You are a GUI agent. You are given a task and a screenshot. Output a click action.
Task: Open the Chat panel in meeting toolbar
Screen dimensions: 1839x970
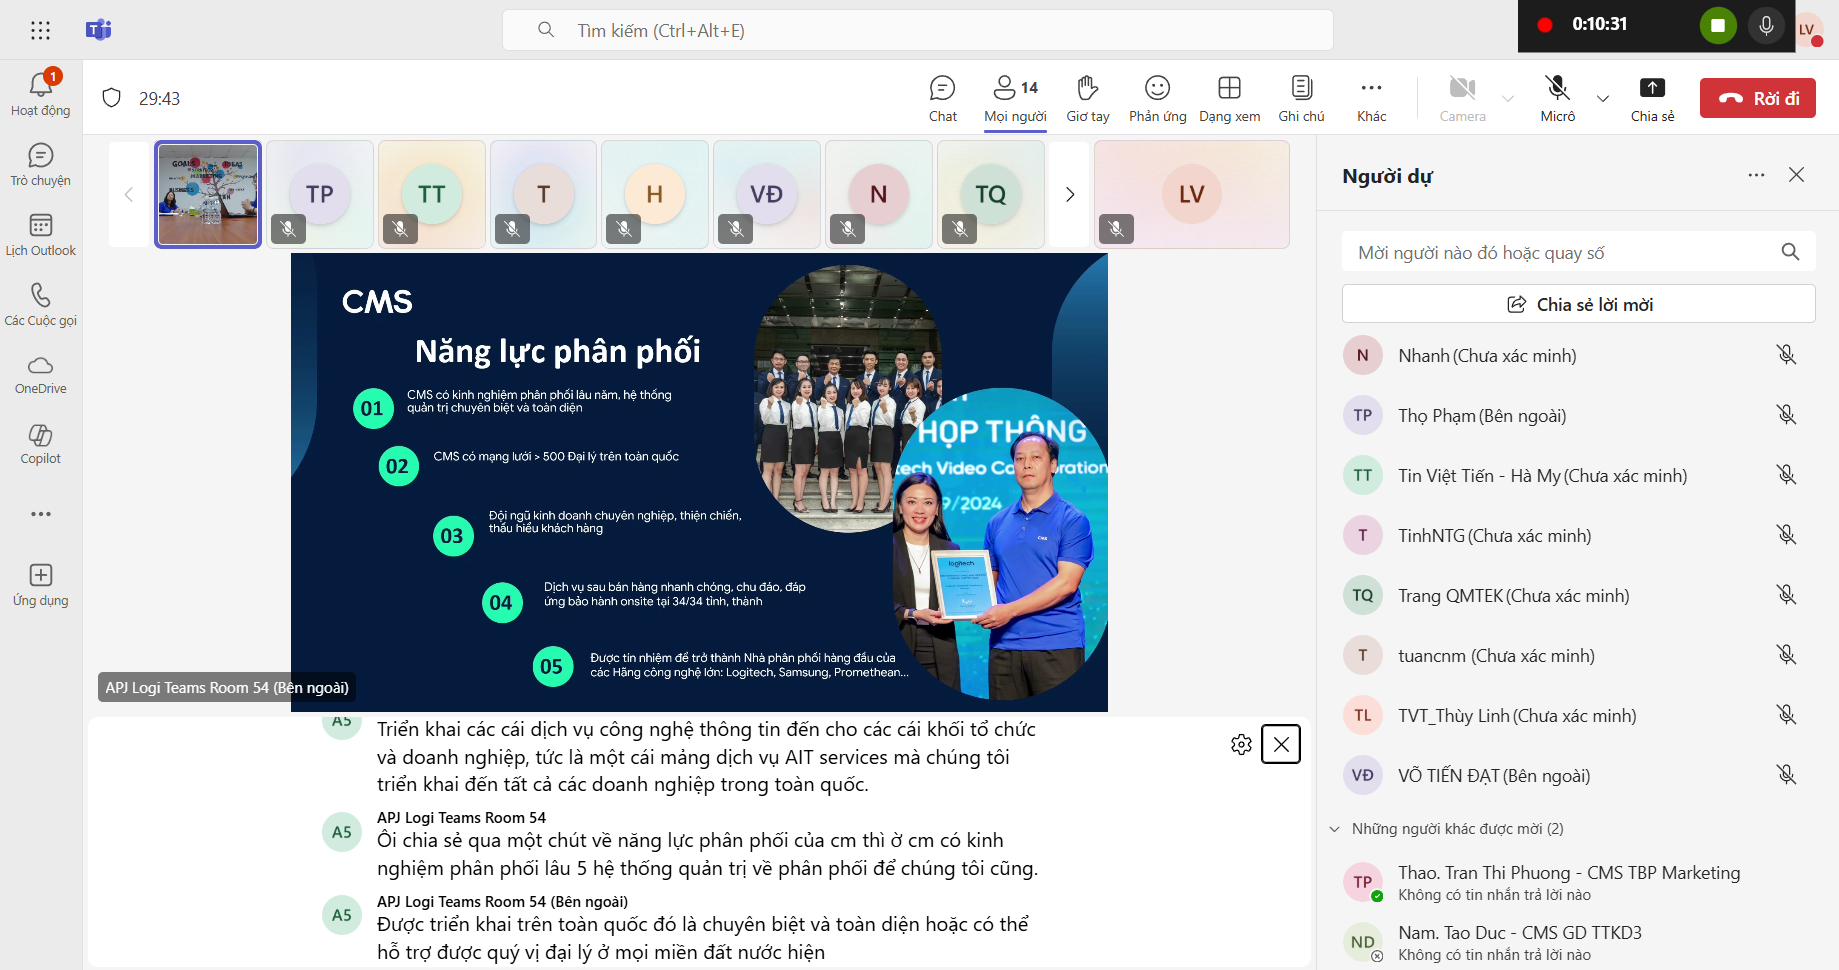pyautogui.click(x=942, y=99)
